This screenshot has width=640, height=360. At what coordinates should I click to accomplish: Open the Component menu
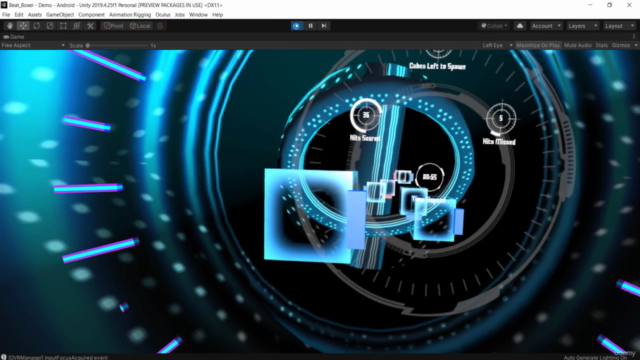pyautogui.click(x=91, y=15)
